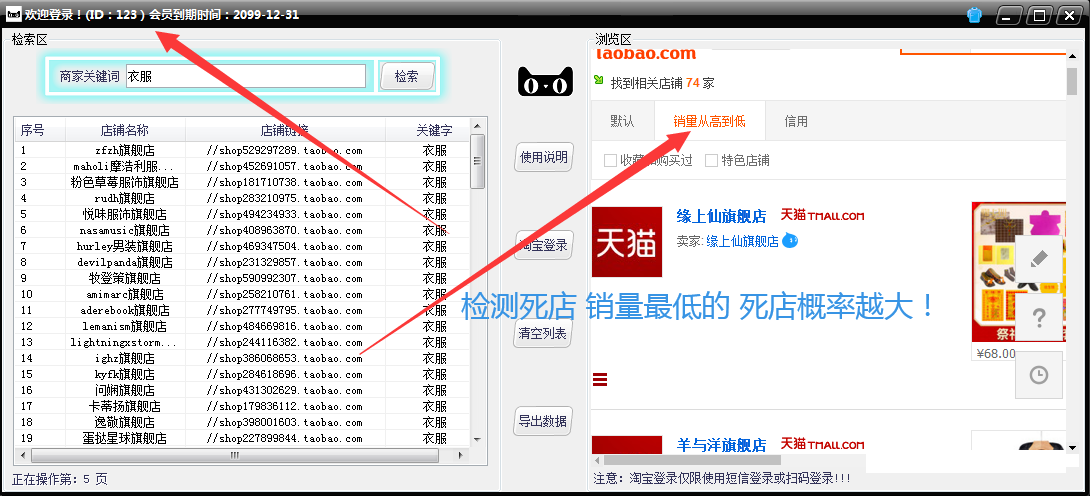Select row 9 牧登策旗舰店

click(242, 278)
